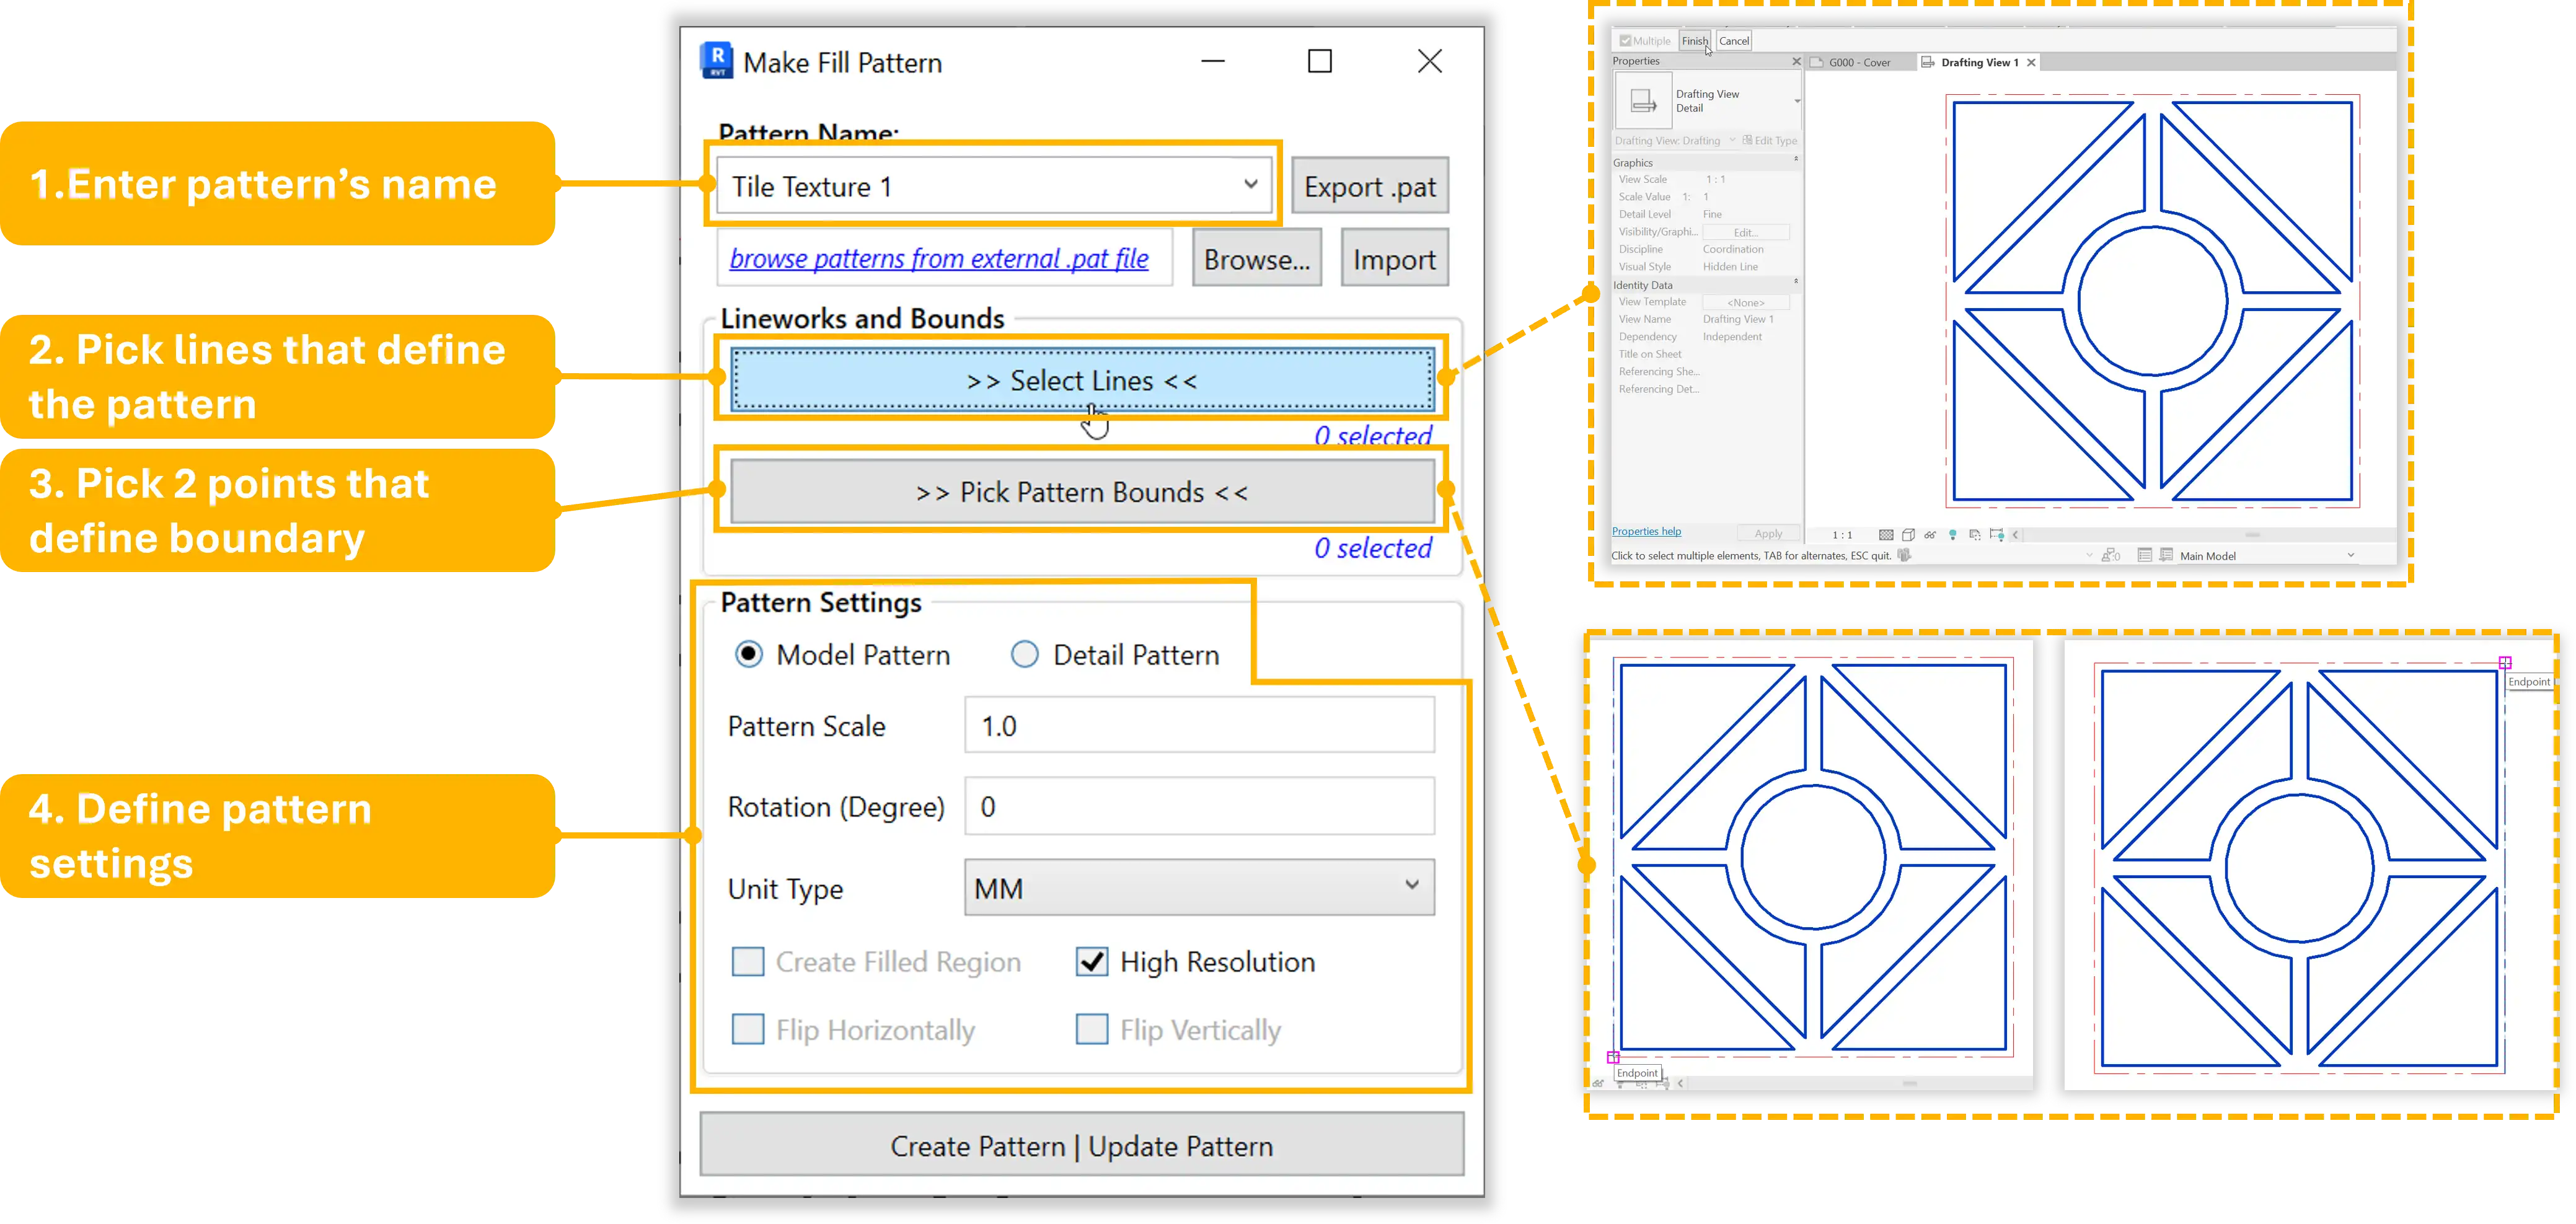This screenshot has height=1224, width=2576.
Task: Click the Temporary Hide/Isolate glasses icon
Action: [x=1930, y=535]
